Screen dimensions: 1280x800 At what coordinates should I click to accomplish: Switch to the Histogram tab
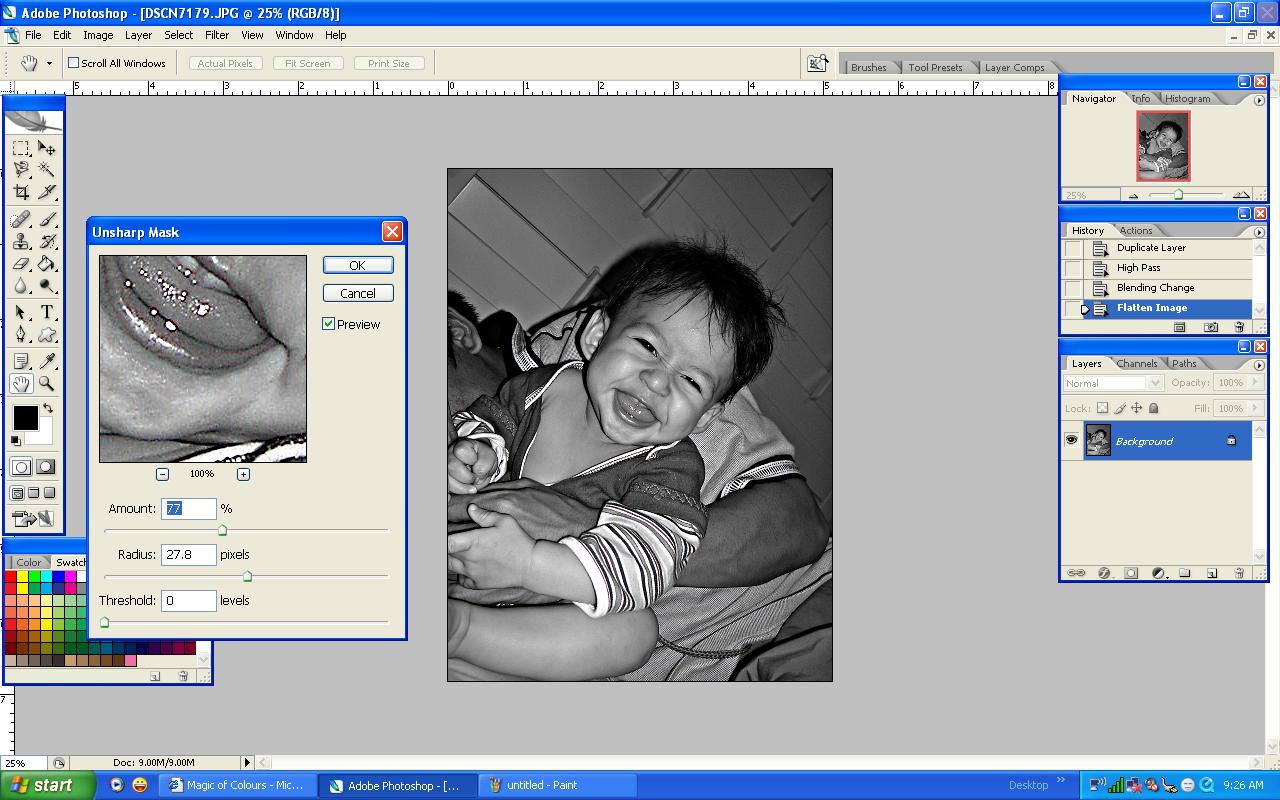[x=1187, y=98]
